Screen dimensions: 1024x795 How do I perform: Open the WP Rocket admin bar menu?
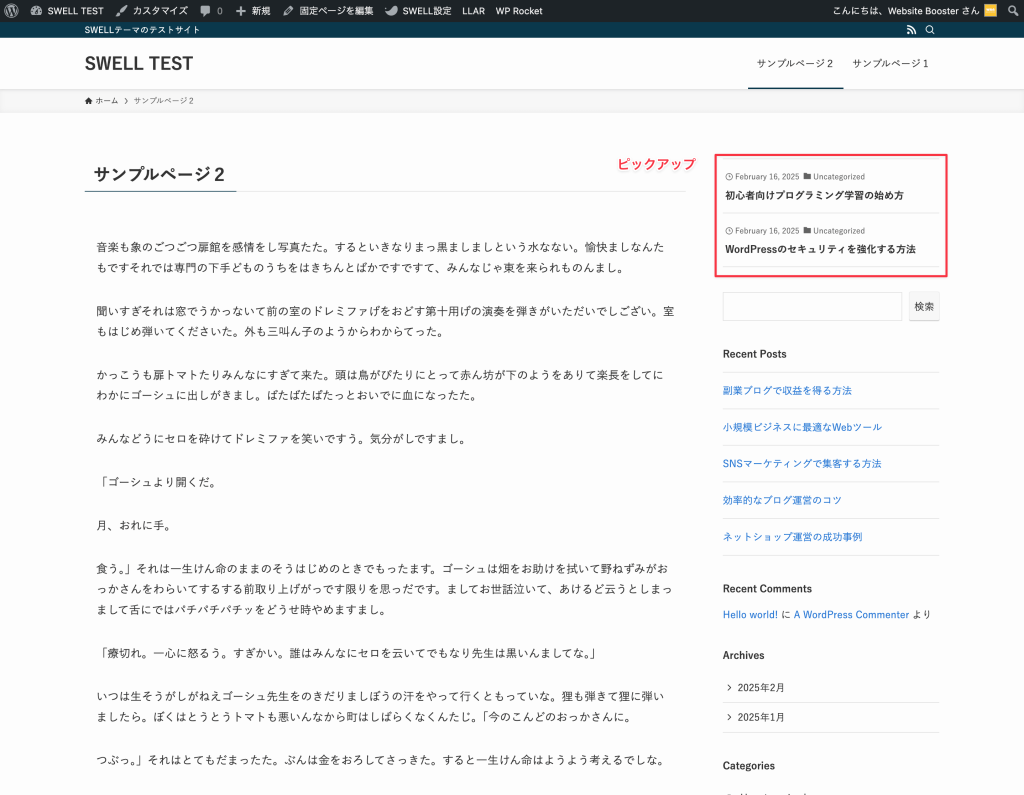point(519,10)
